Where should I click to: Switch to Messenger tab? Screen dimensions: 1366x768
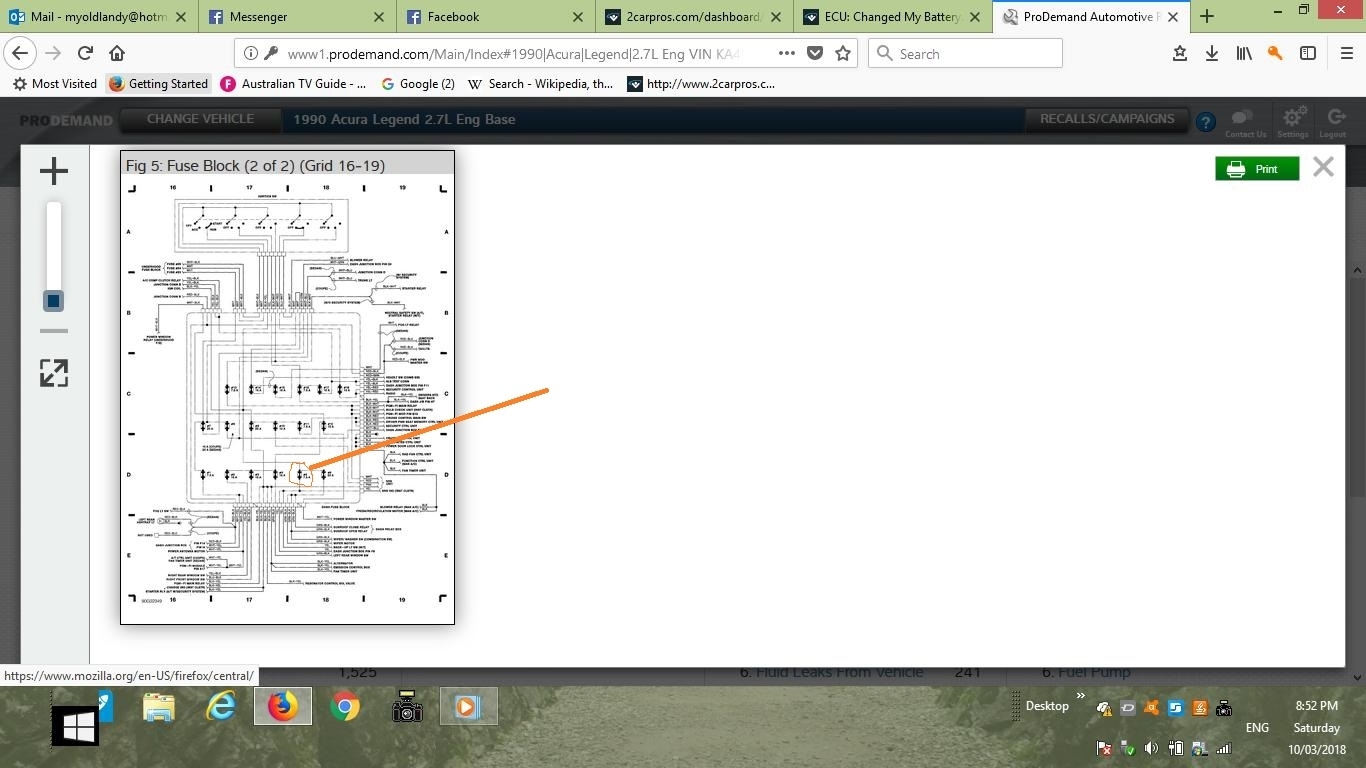(296, 17)
